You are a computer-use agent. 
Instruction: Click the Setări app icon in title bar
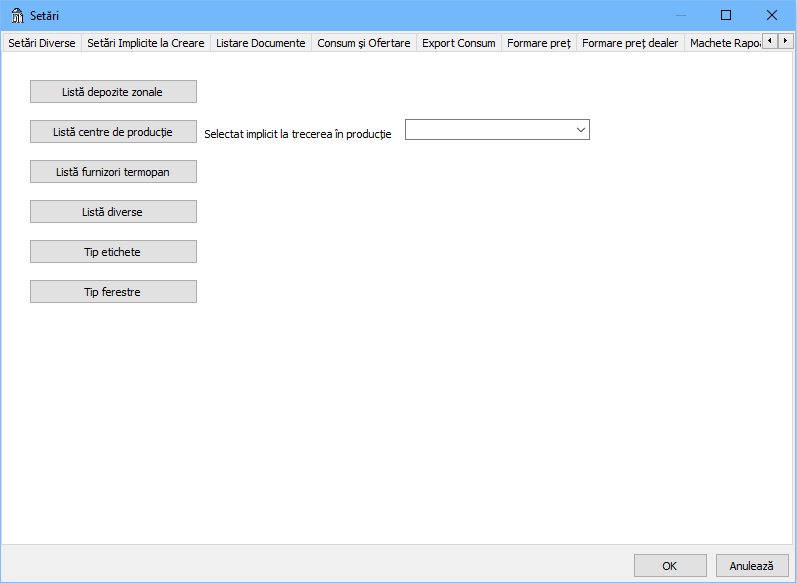coord(16,15)
